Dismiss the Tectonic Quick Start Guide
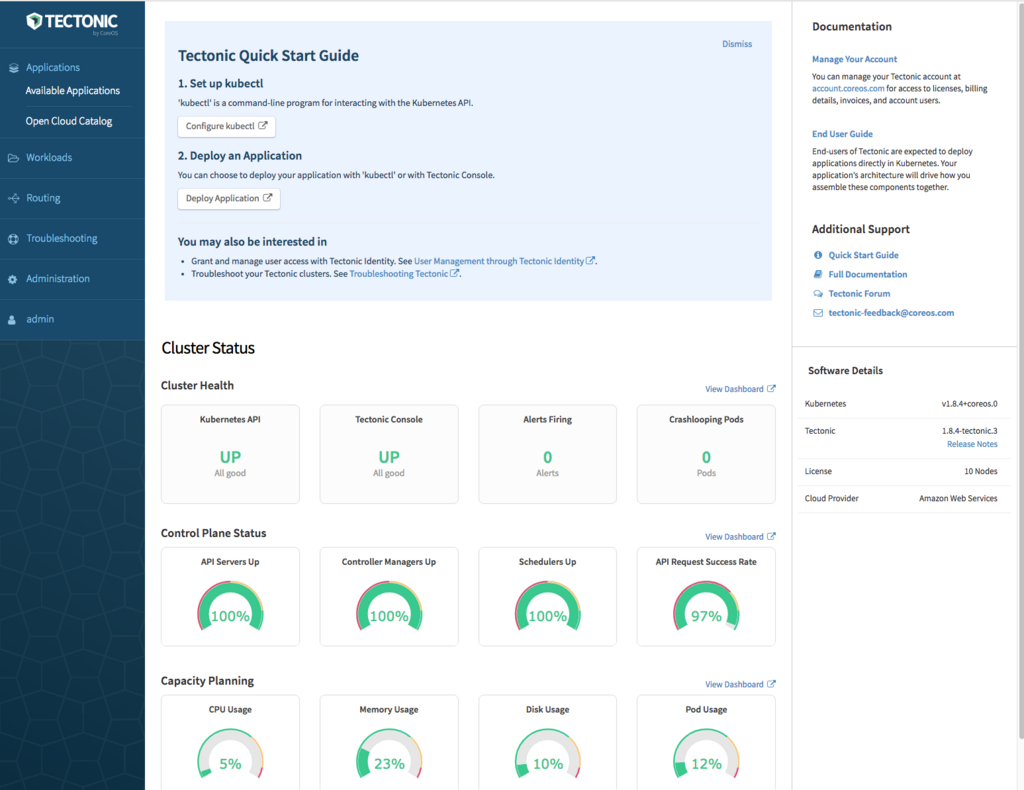The width and height of the screenshot is (1024, 790). click(737, 44)
